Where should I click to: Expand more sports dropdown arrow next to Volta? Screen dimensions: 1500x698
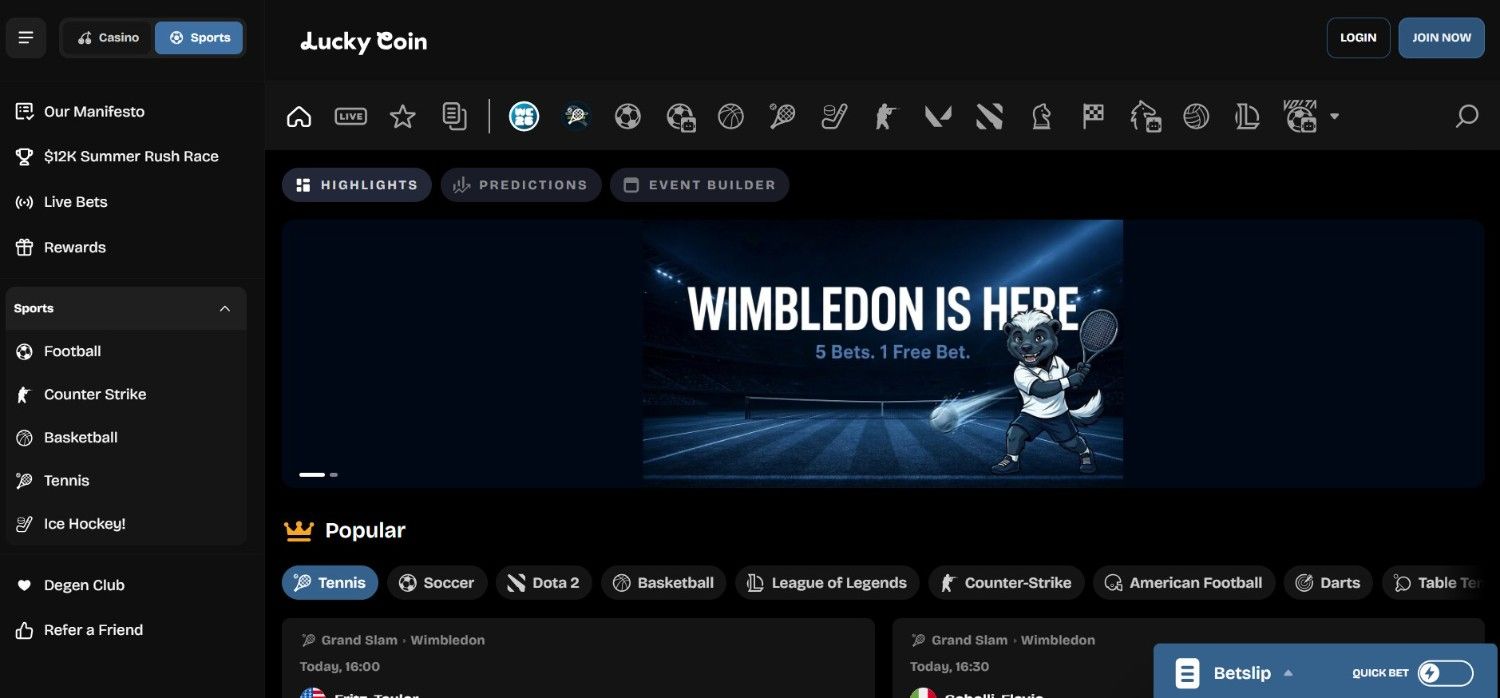(1334, 117)
